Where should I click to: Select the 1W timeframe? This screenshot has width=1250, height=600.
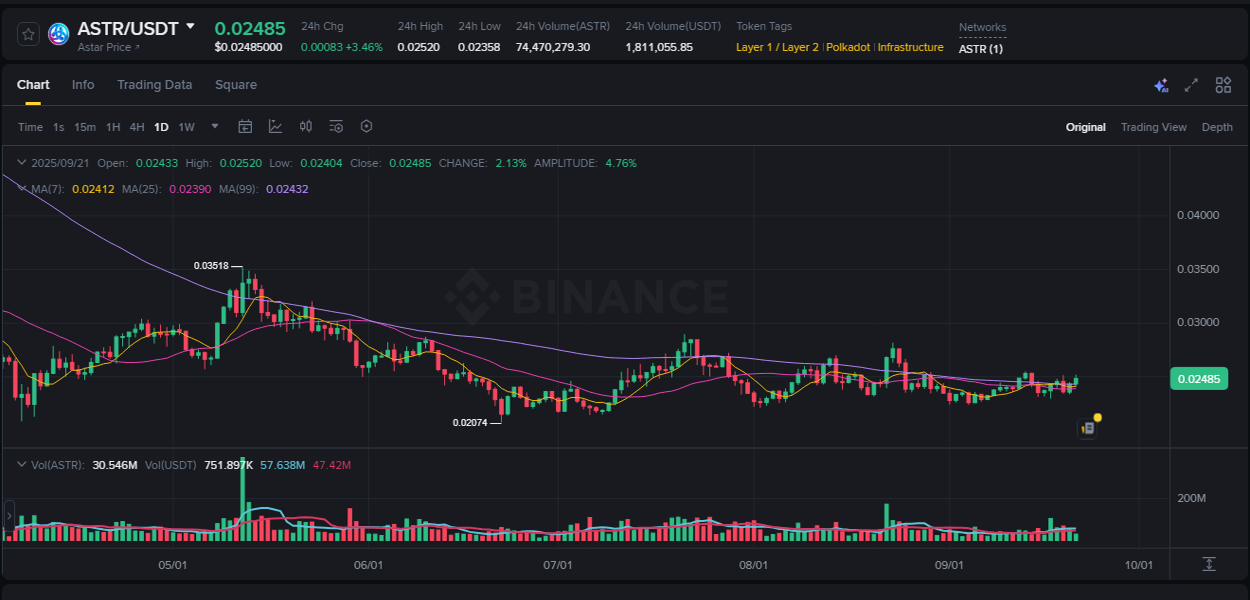(186, 127)
